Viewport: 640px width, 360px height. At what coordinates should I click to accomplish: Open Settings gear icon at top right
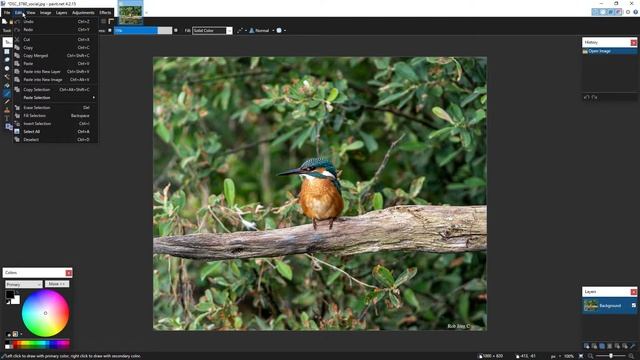tap(628, 12)
